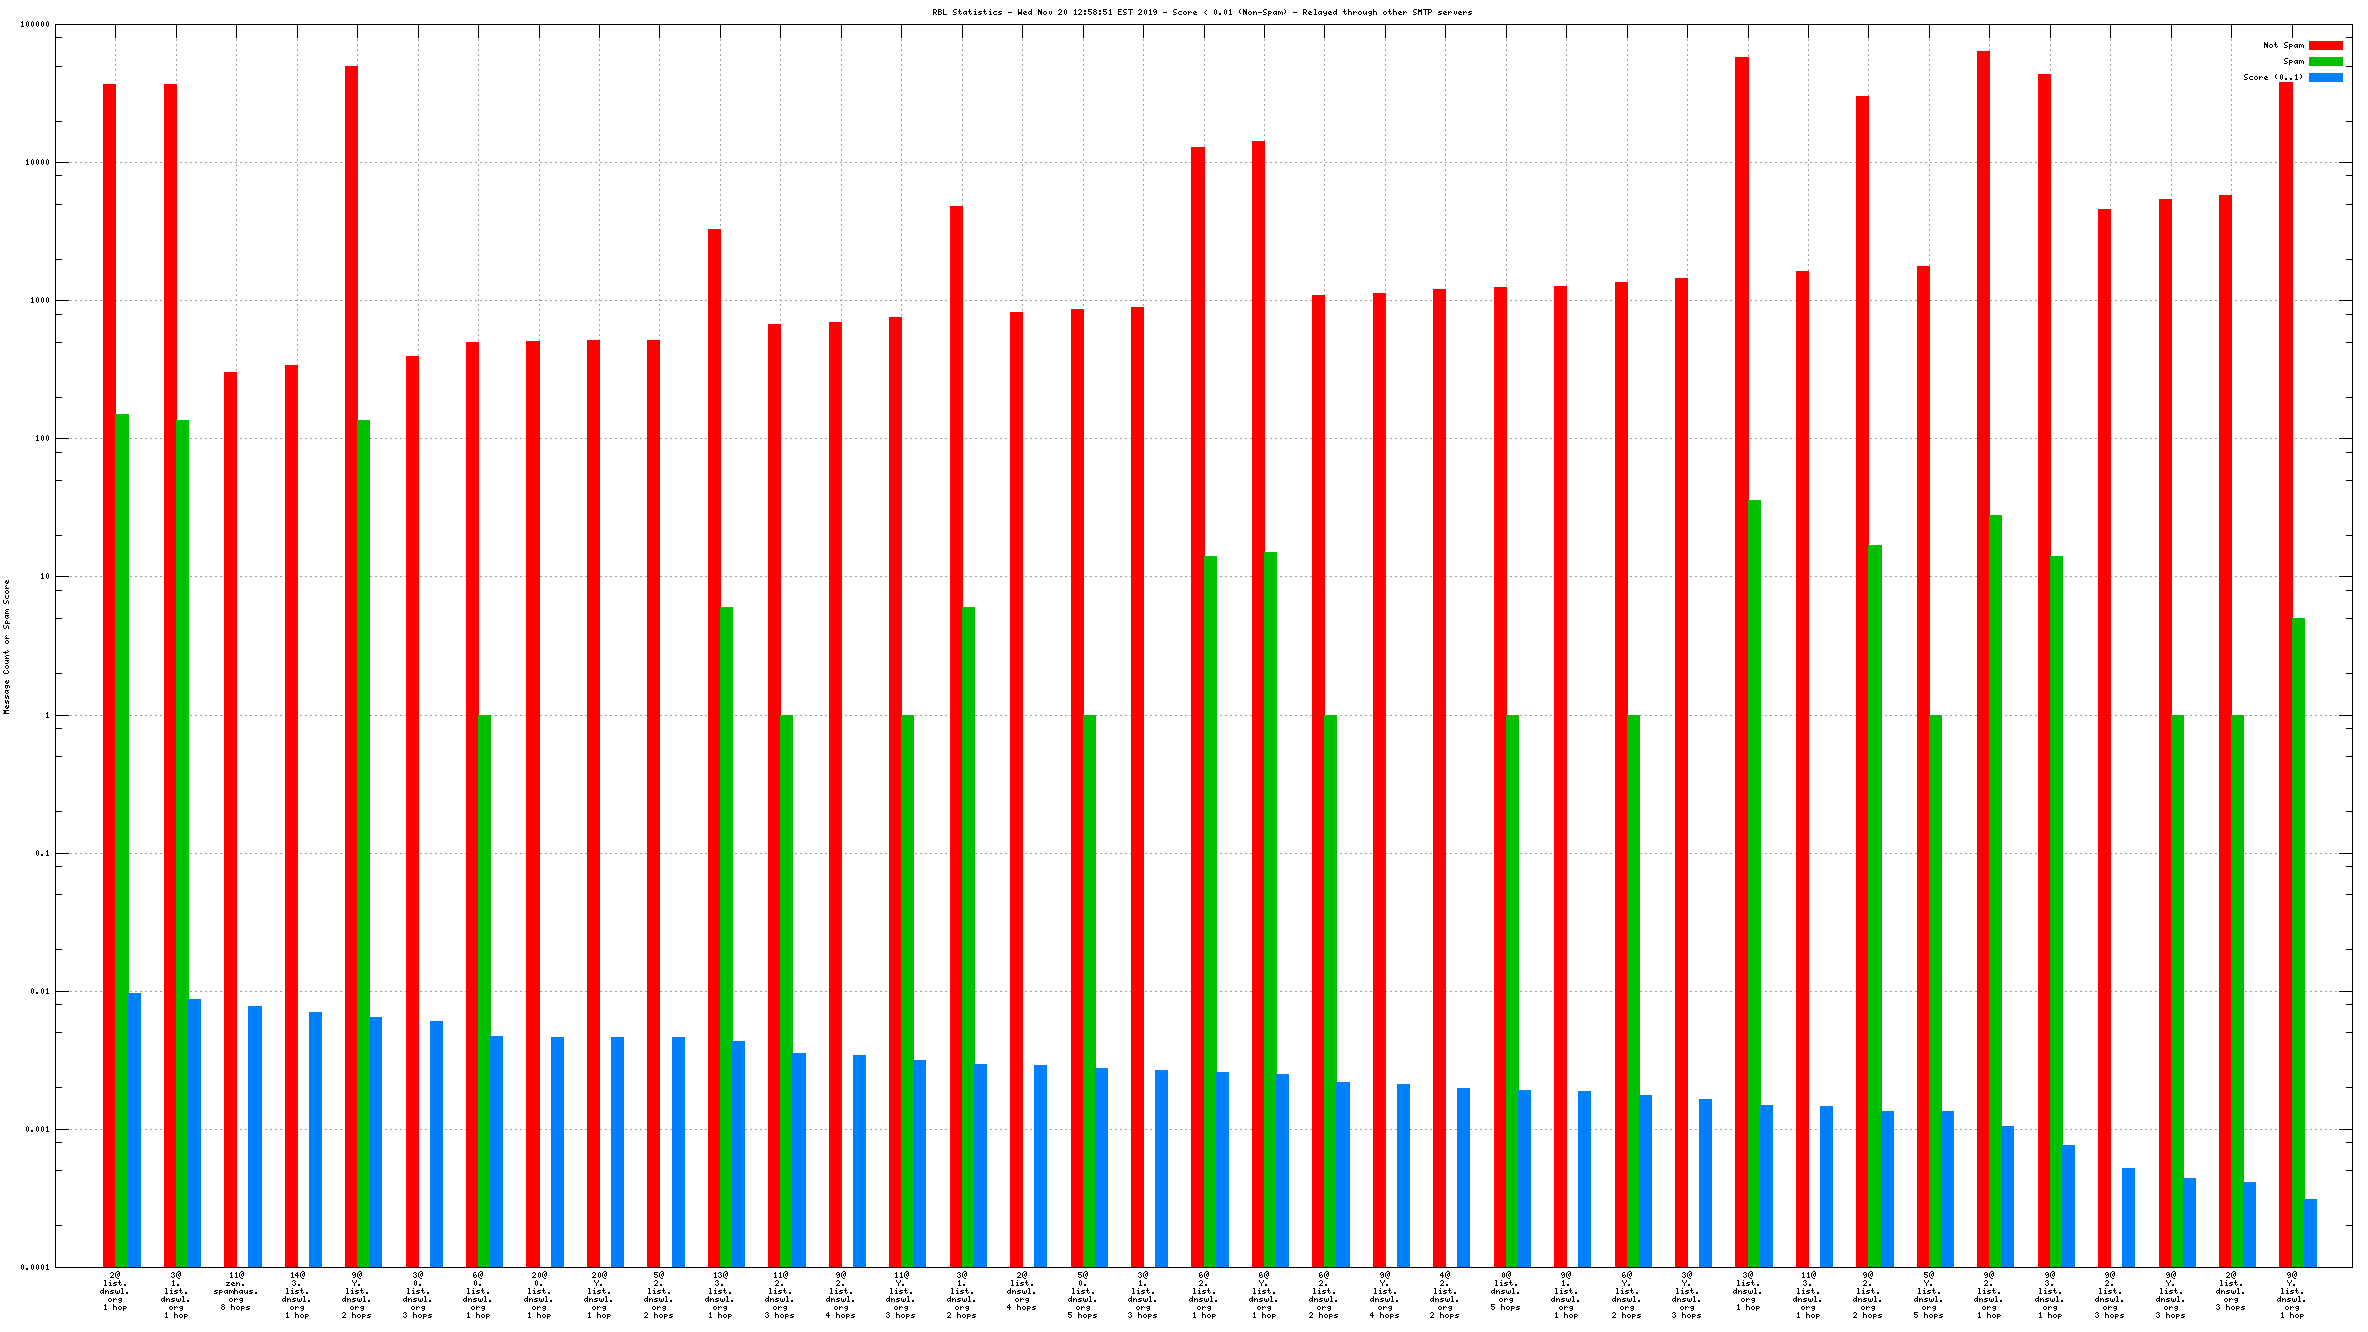Click the zen.spamhaus.org 8 hops x-axis label
This screenshot has width=2368, height=1332.
(x=236, y=1291)
